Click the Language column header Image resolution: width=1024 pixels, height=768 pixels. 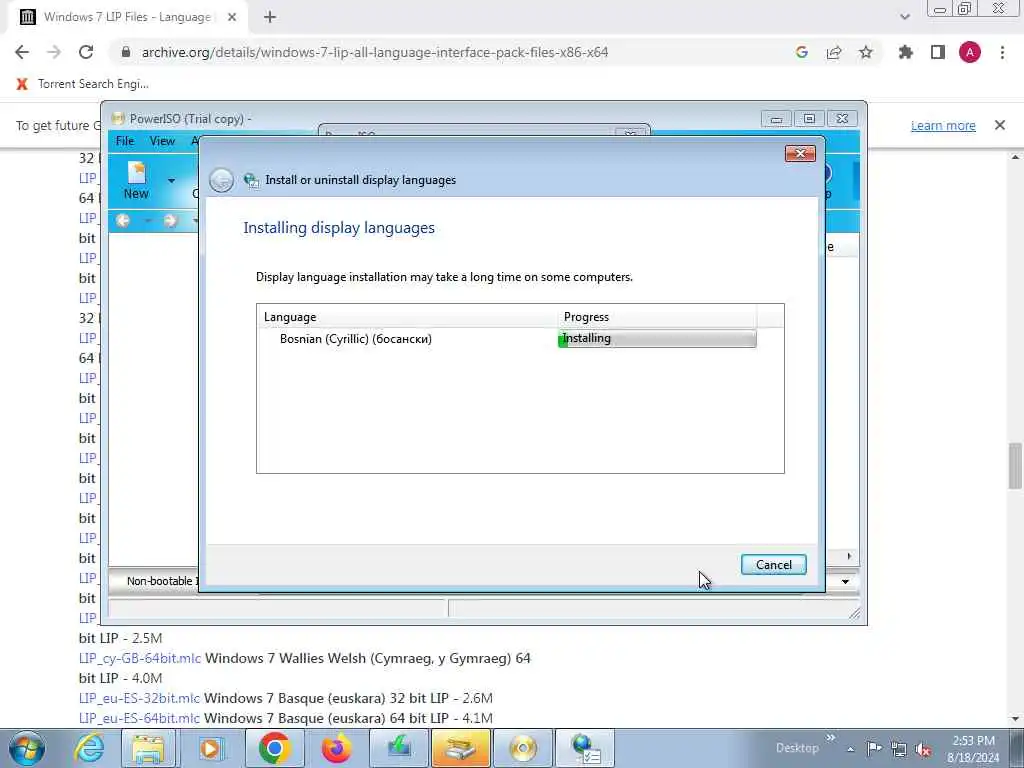(408, 317)
